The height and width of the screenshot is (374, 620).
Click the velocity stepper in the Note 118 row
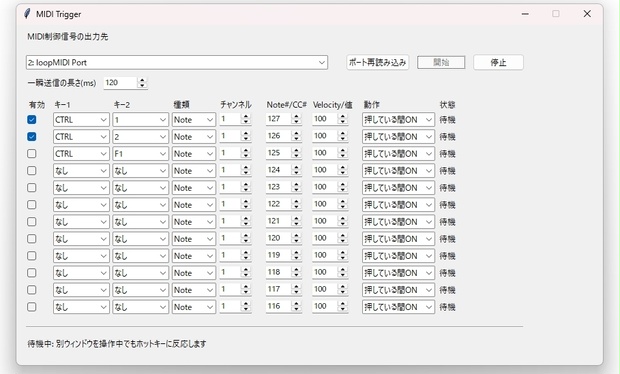(x=343, y=272)
